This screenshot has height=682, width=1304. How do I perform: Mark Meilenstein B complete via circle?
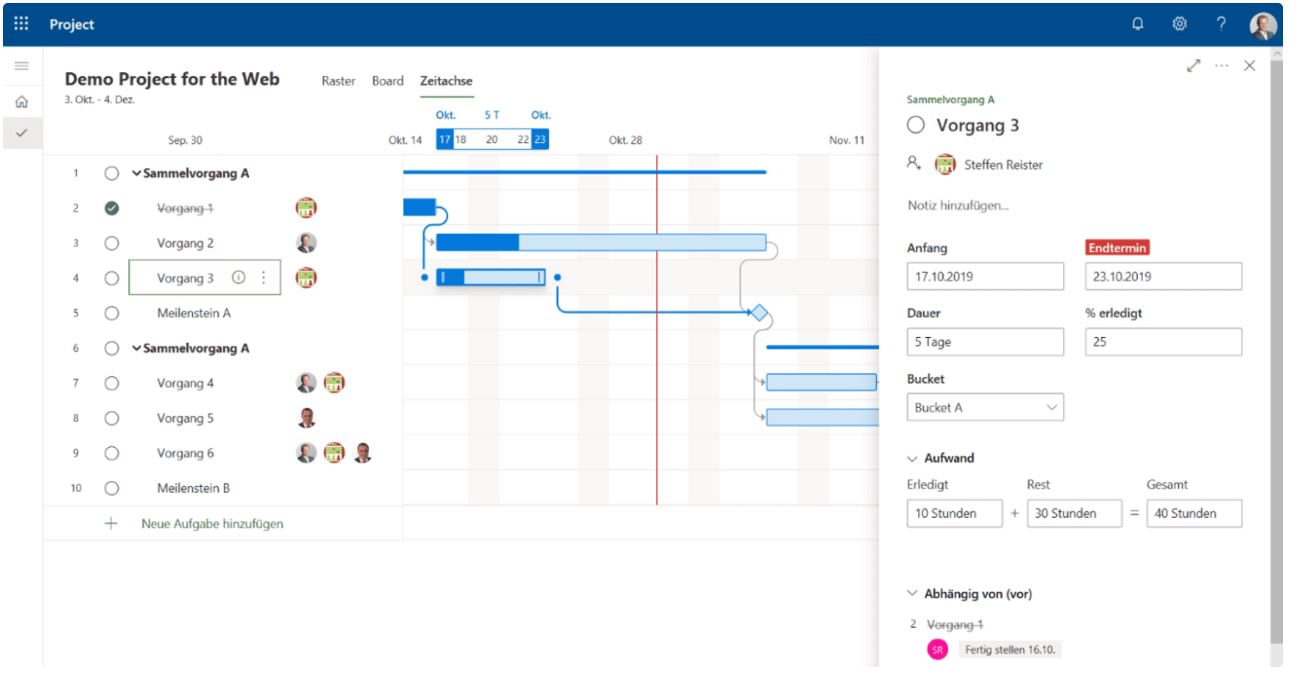tap(112, 488)
